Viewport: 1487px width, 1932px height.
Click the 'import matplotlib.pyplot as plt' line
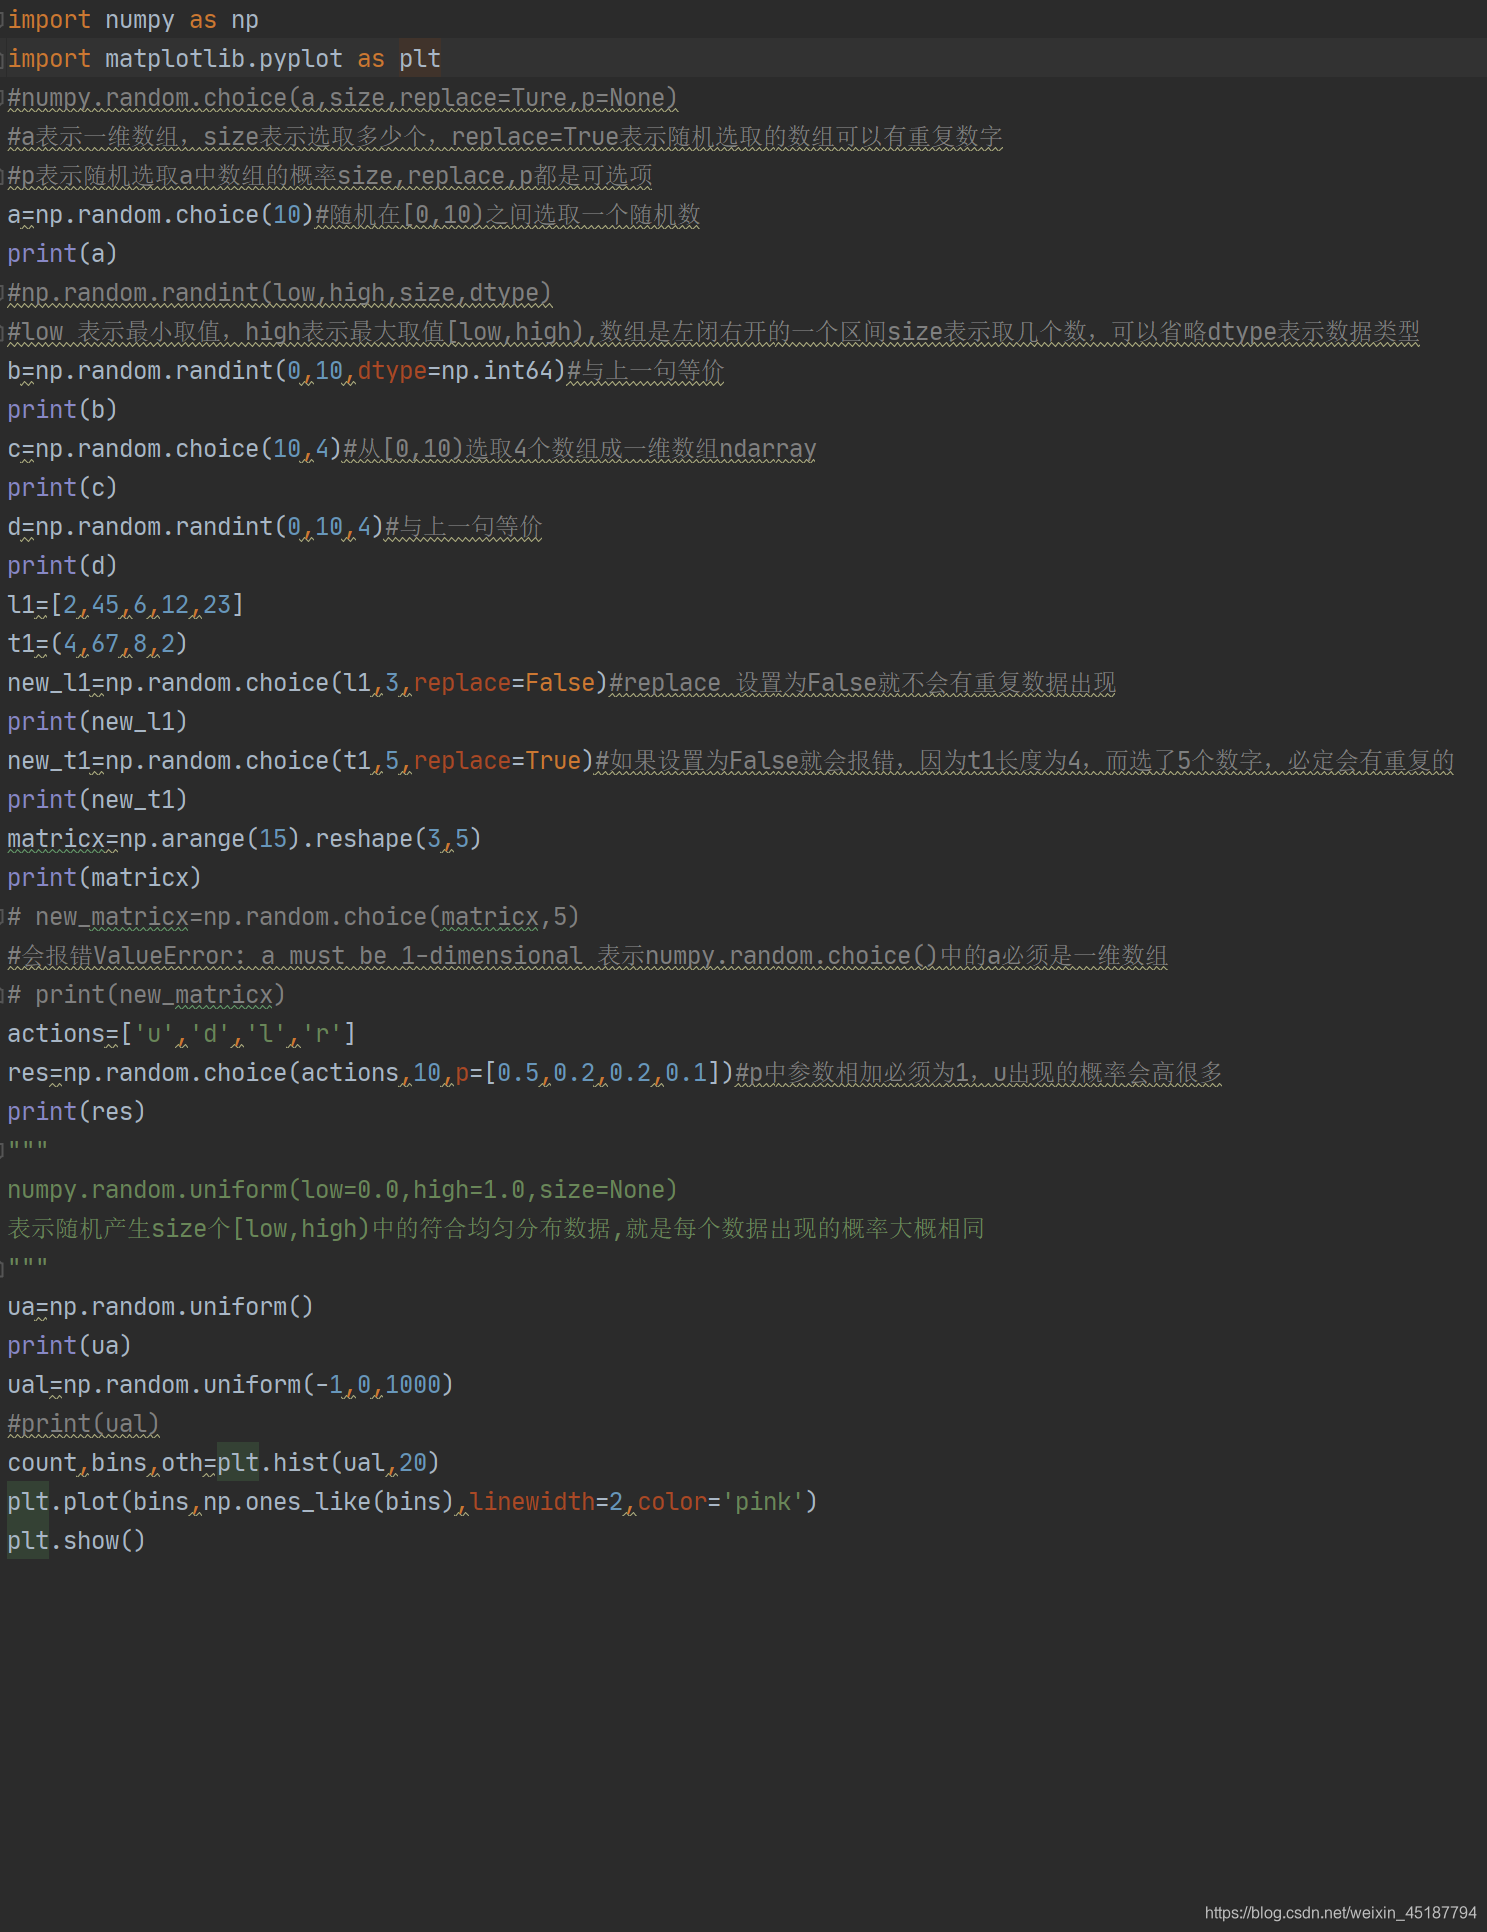[x=224, y=59]
